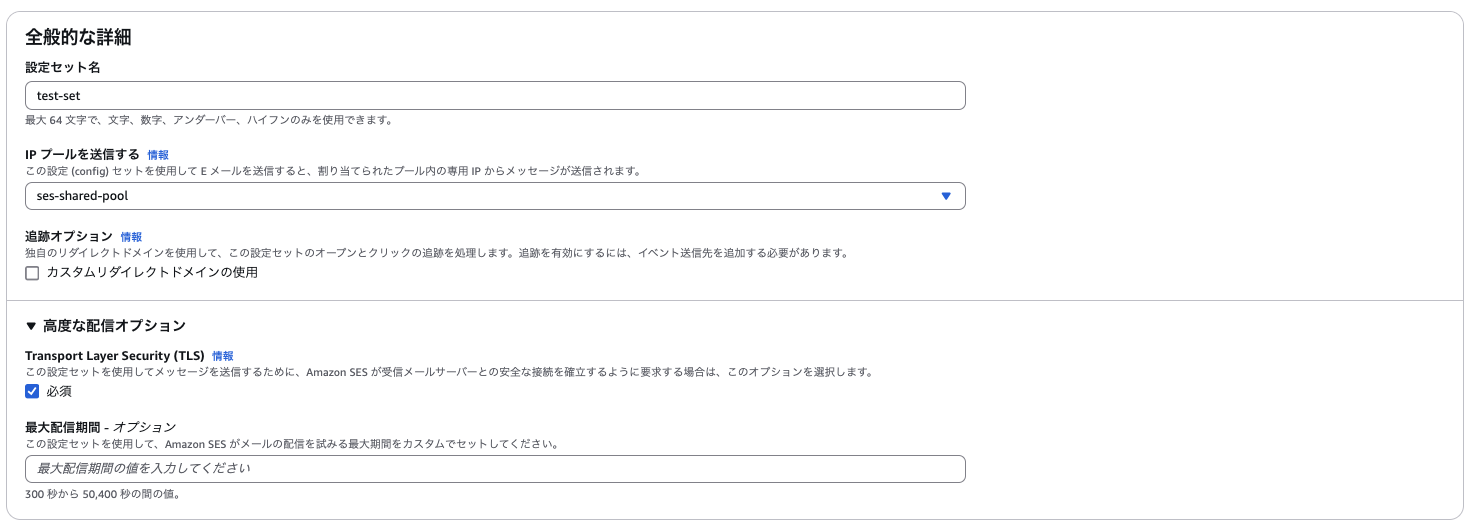1473x526 pixels.
Task: Click the 必須 label text
Action: 59,391
